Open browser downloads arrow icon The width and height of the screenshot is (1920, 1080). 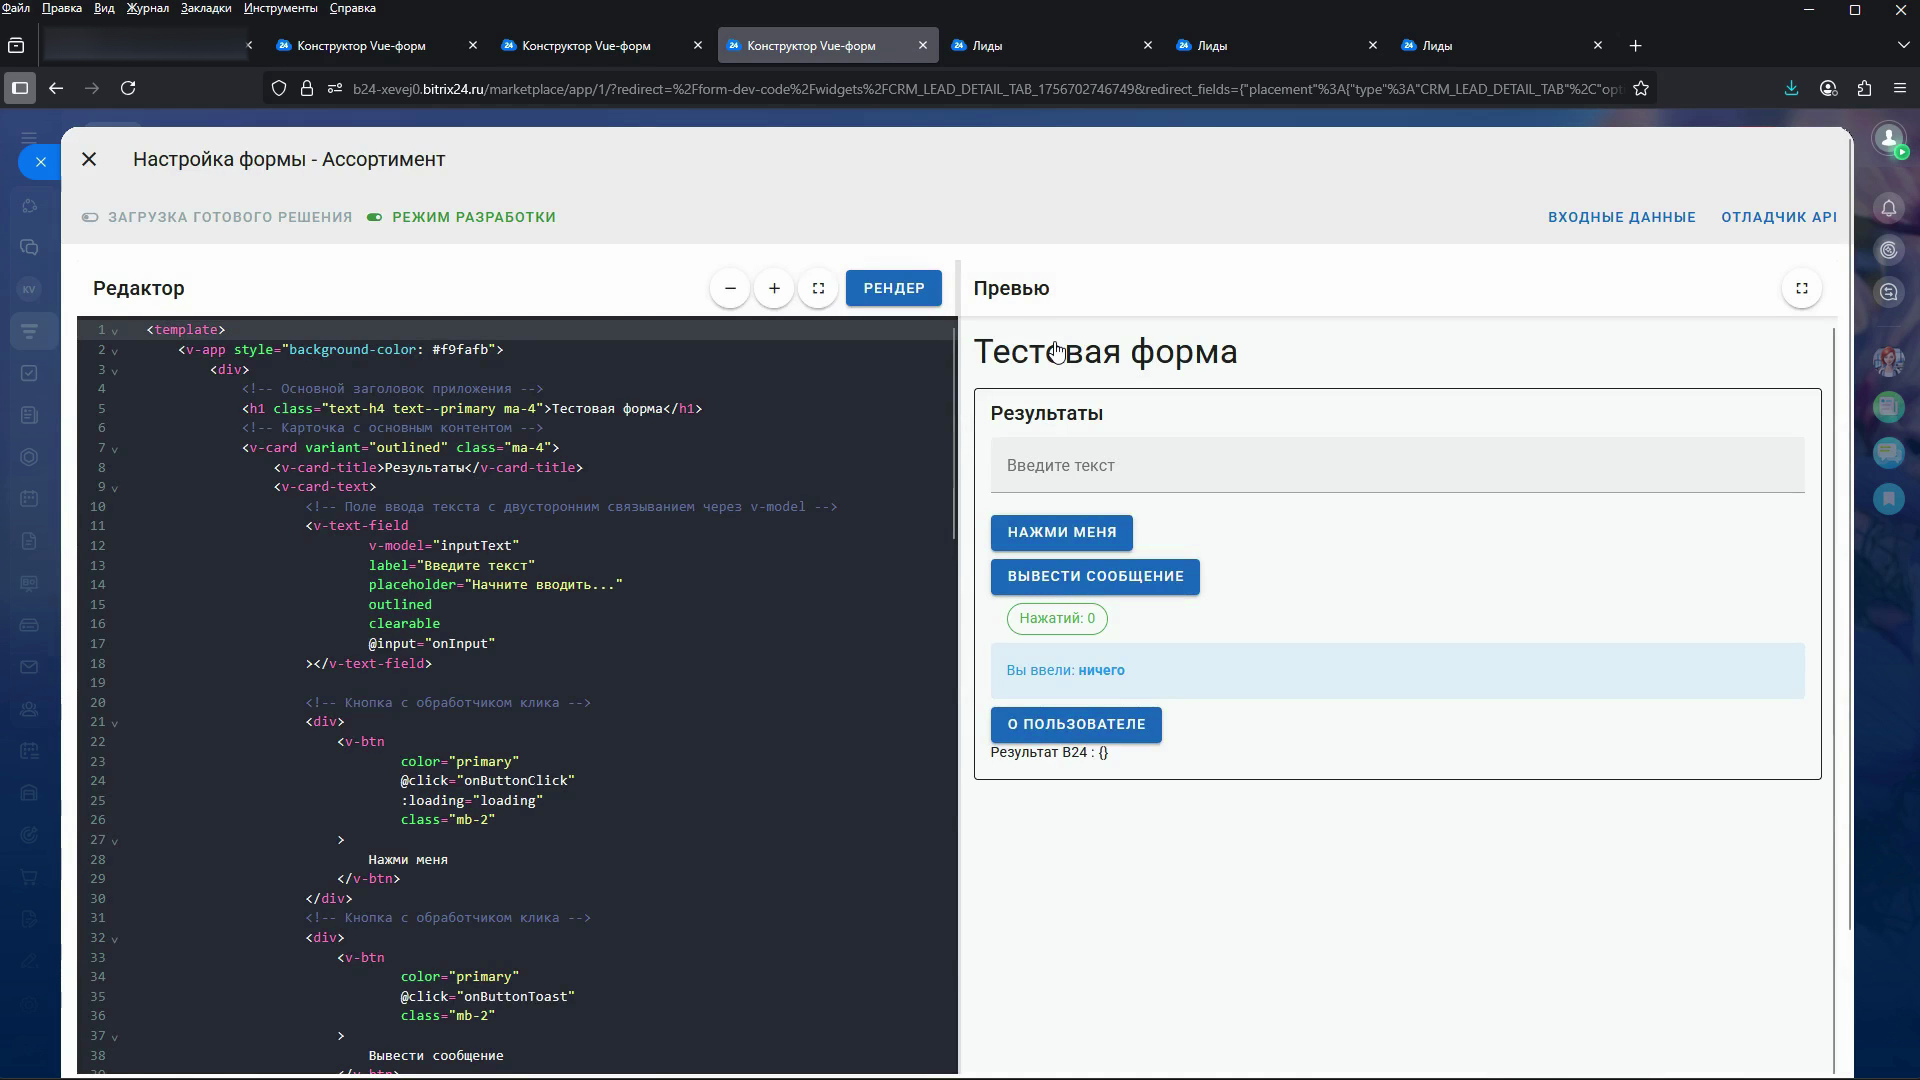(1791, 88)
